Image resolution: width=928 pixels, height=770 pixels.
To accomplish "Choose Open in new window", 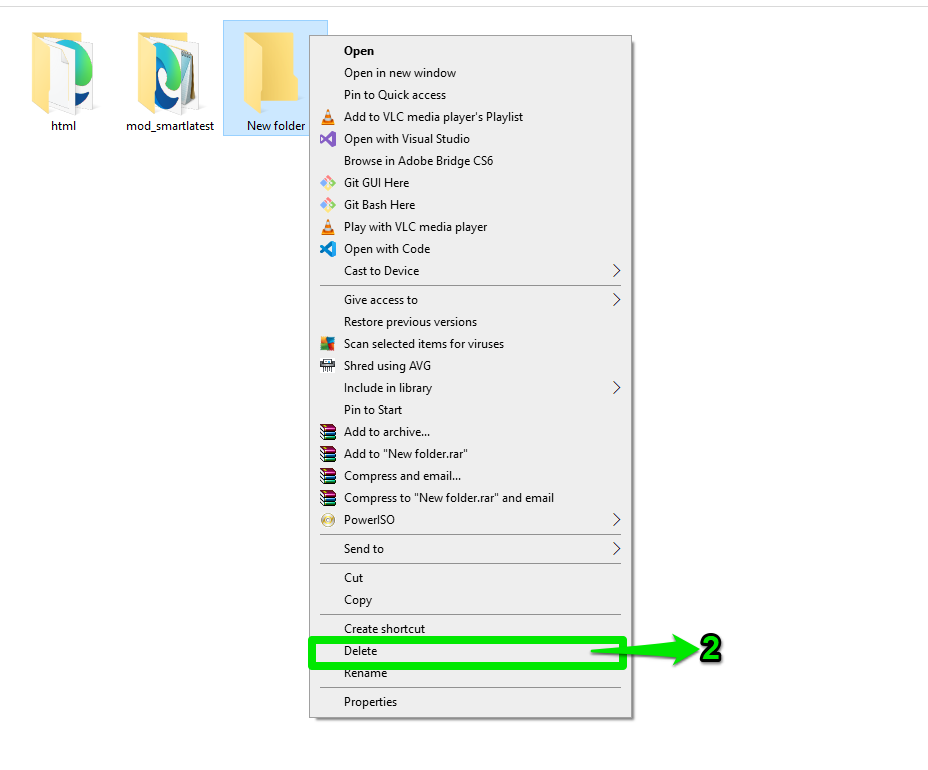I will (x=471, y=73).
